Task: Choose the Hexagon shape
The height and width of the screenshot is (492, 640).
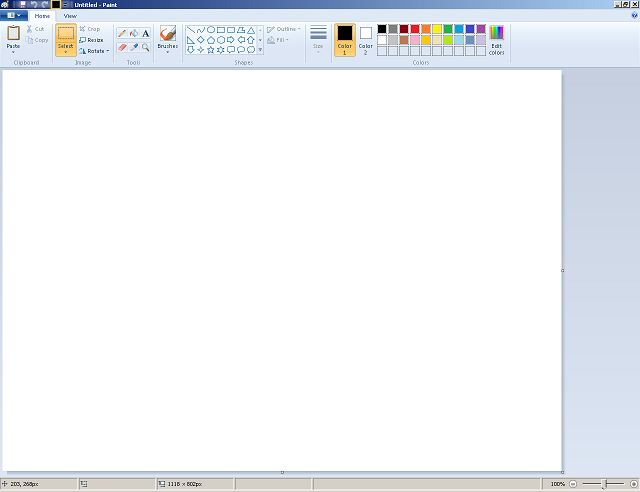Action: tap(220, 40)
